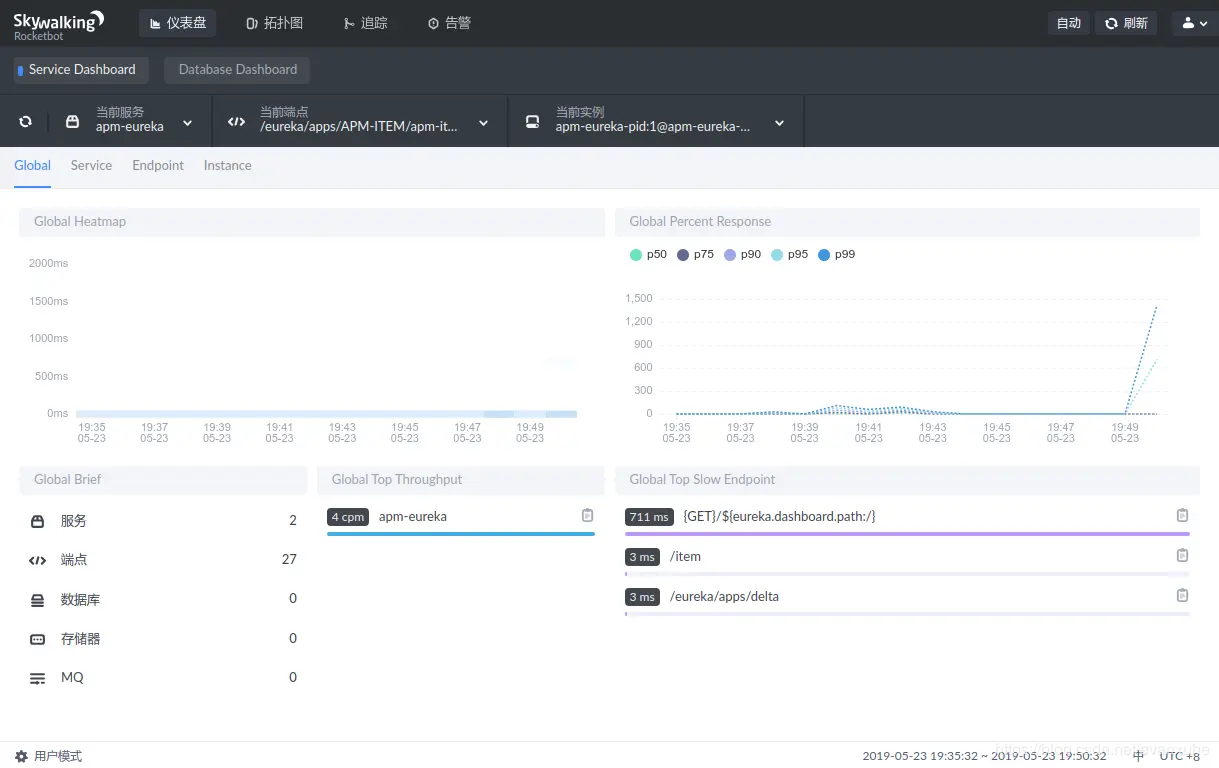Switch to the Endpoint tab
Screen dimensions: 1219x768
(x=158, y=166)
